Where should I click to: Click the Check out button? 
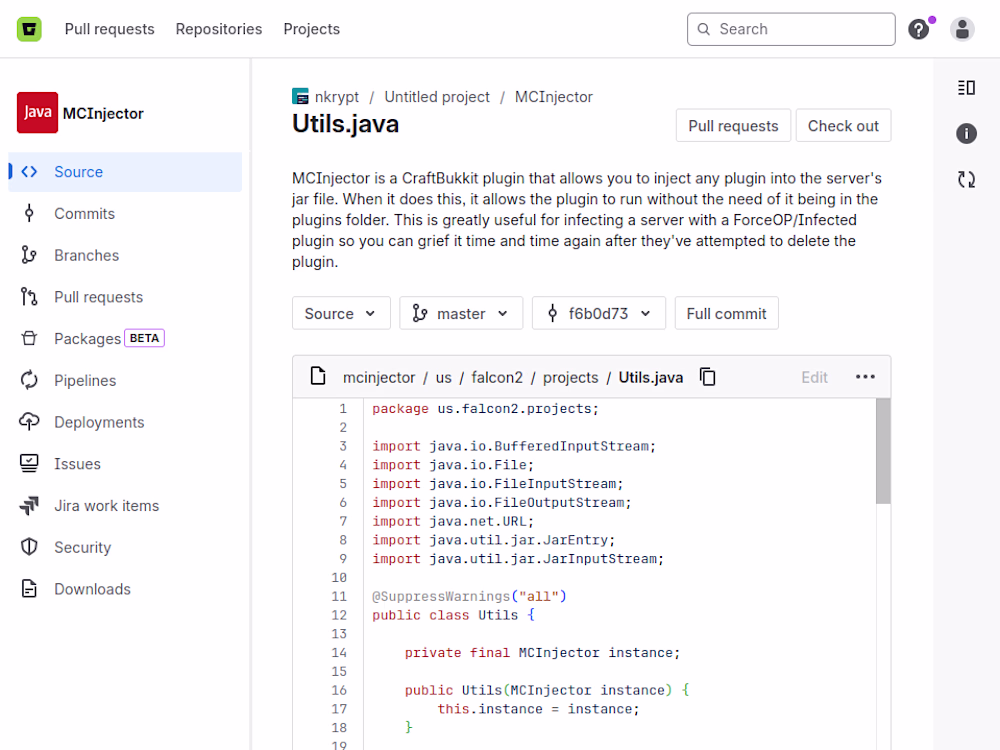tap(842, 126)
